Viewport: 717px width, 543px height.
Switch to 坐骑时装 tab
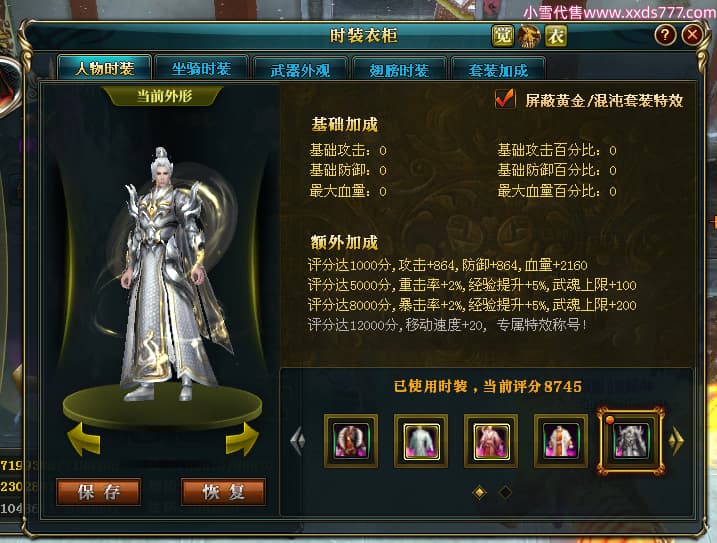pyautogui.click(x=201, y=69)
